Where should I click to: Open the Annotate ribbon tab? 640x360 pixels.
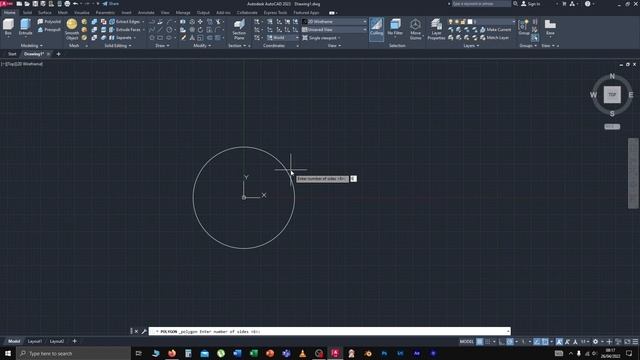(x=146, y=13)
